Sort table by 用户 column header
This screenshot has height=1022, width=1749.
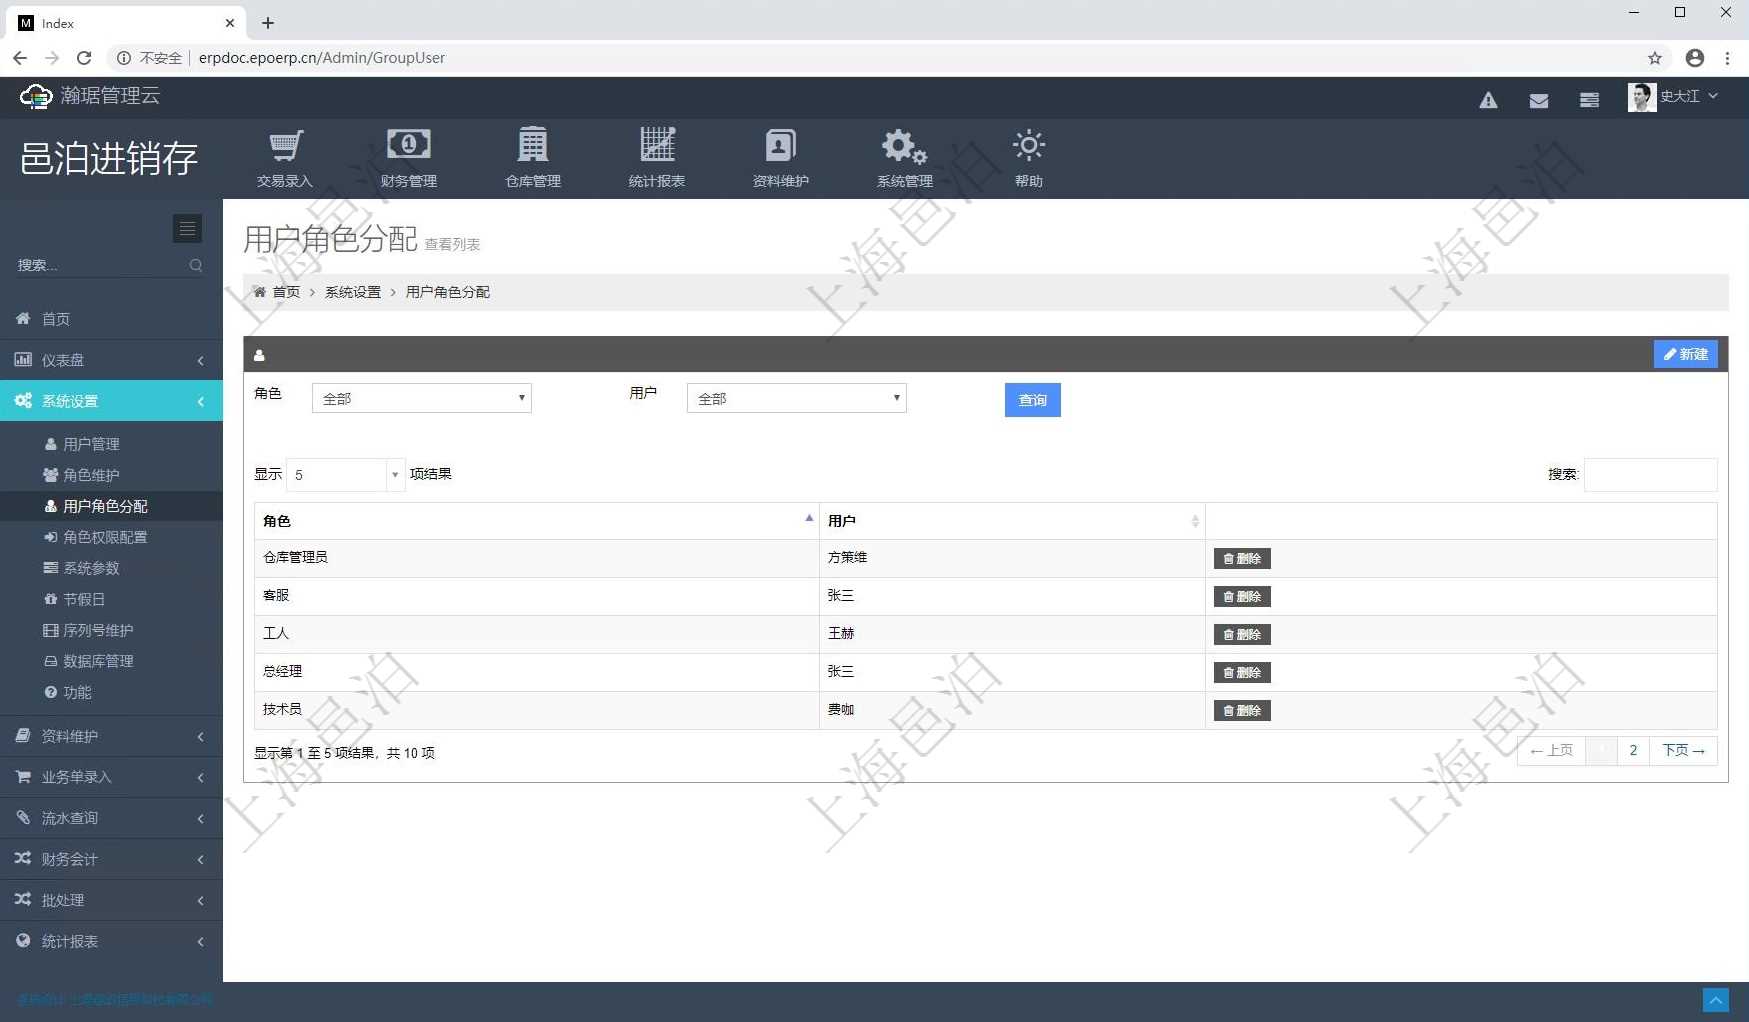coord(1011,521)
